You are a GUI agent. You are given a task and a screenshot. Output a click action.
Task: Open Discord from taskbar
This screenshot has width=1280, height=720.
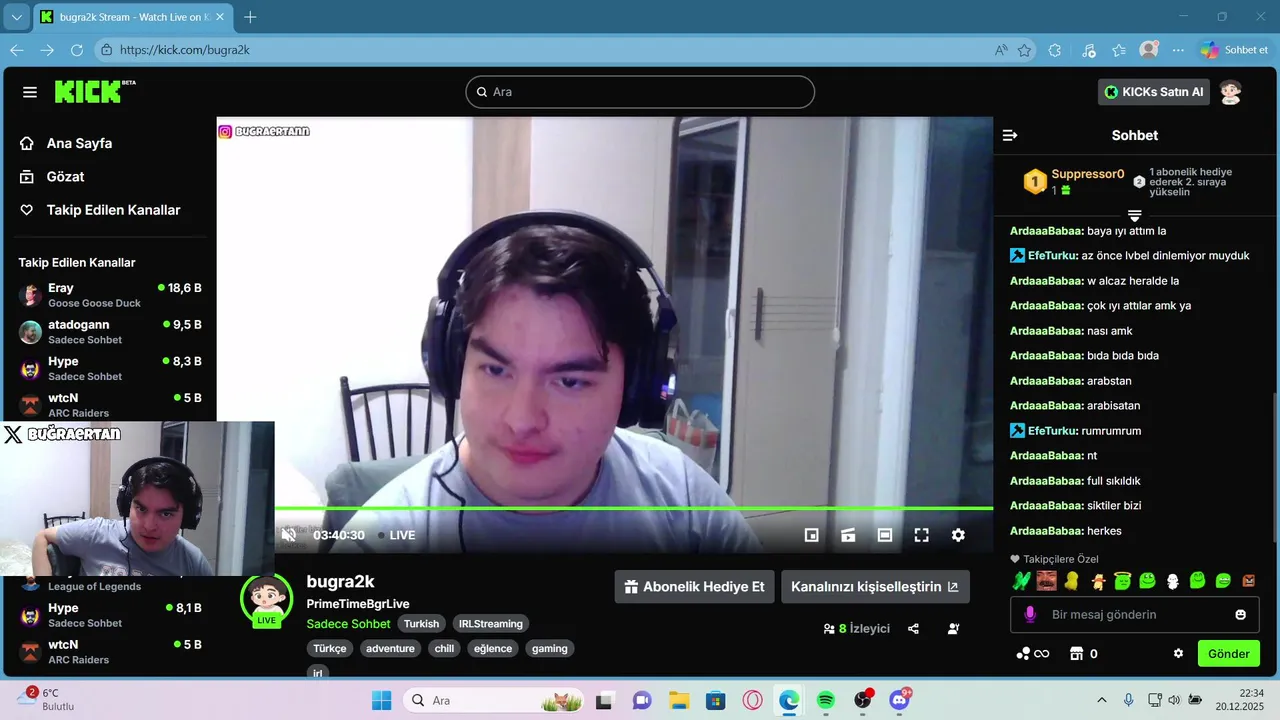[x=899, y=700]
